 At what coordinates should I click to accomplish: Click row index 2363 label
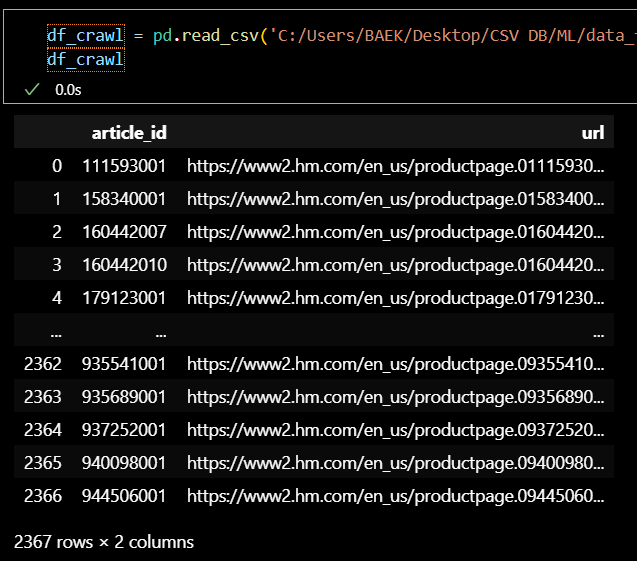[43, 397]
